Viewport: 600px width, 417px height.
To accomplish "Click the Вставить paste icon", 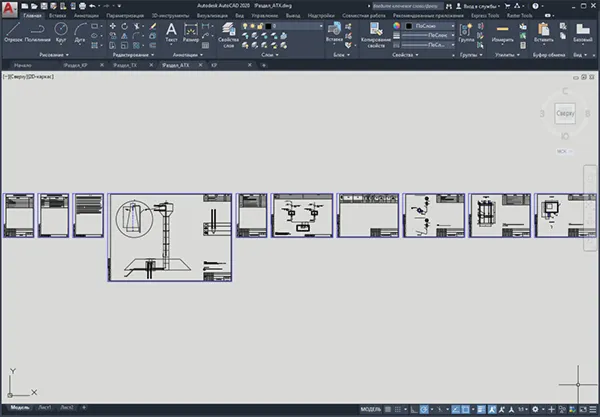I will (x=543, y=33).
